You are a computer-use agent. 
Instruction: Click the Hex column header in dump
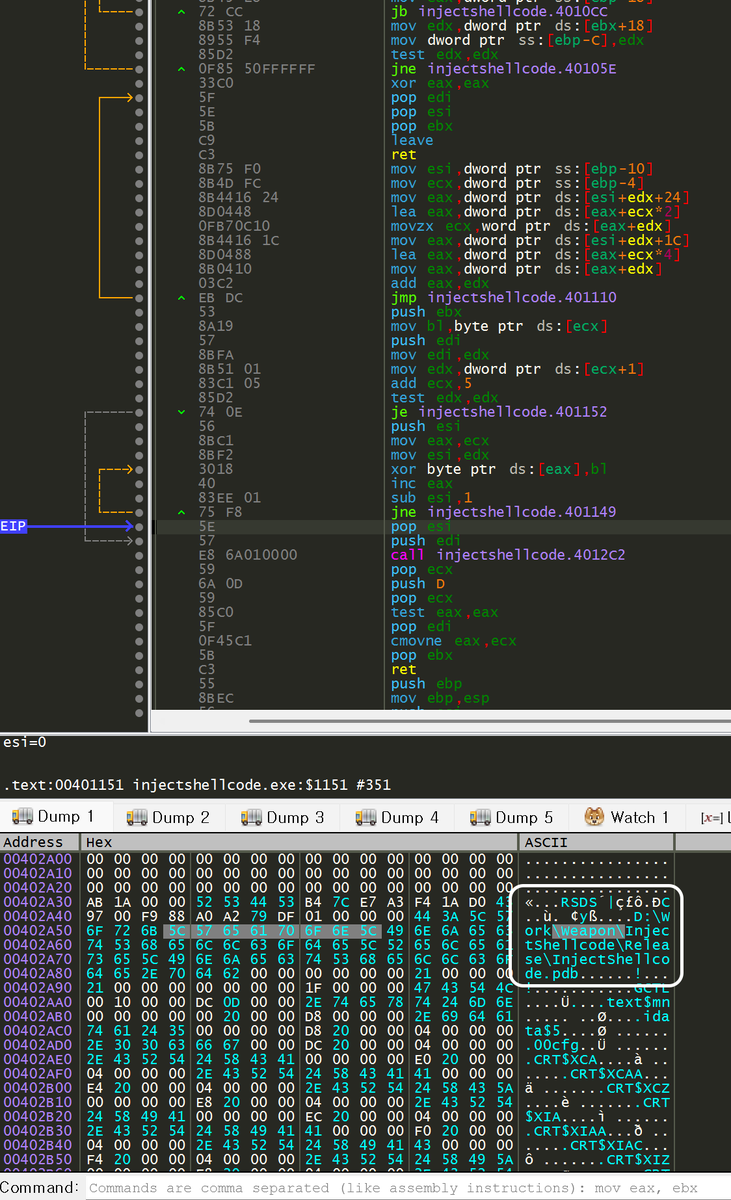coord(300,843)
